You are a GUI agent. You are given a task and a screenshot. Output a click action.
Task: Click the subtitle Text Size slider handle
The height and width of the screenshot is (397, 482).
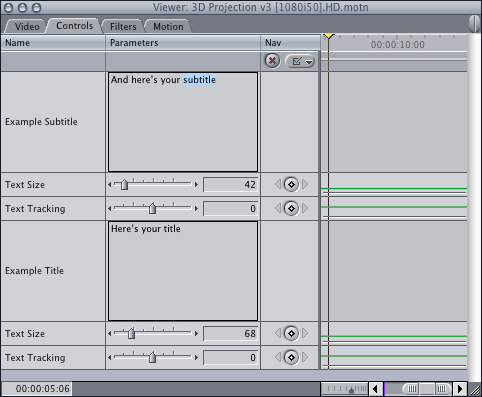click(x=124, y=184)
